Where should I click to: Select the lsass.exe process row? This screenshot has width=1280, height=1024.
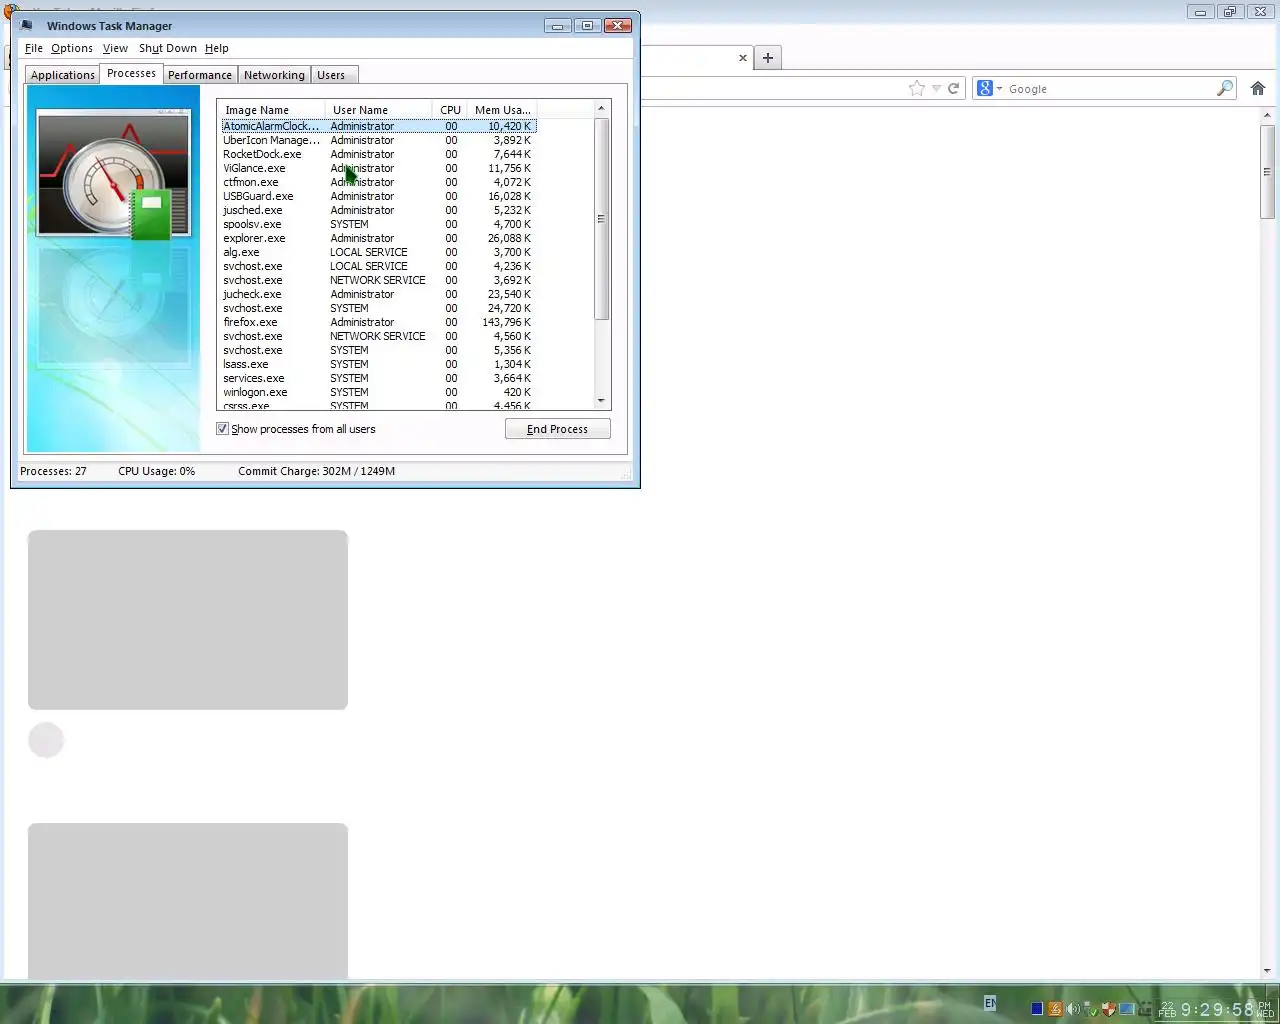379,364
